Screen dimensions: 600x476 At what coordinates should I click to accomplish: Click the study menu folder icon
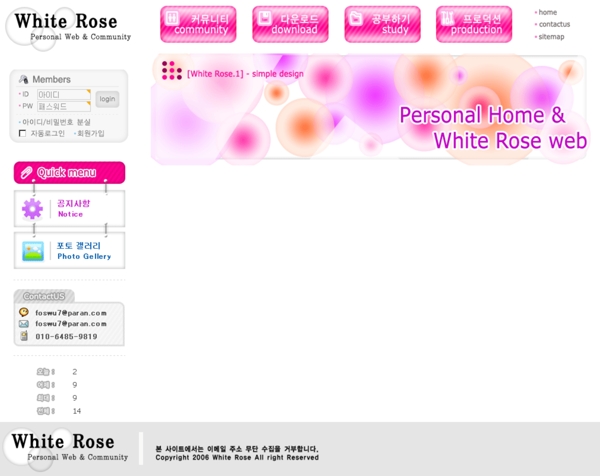pyautogui.click(x=356, y=18)
